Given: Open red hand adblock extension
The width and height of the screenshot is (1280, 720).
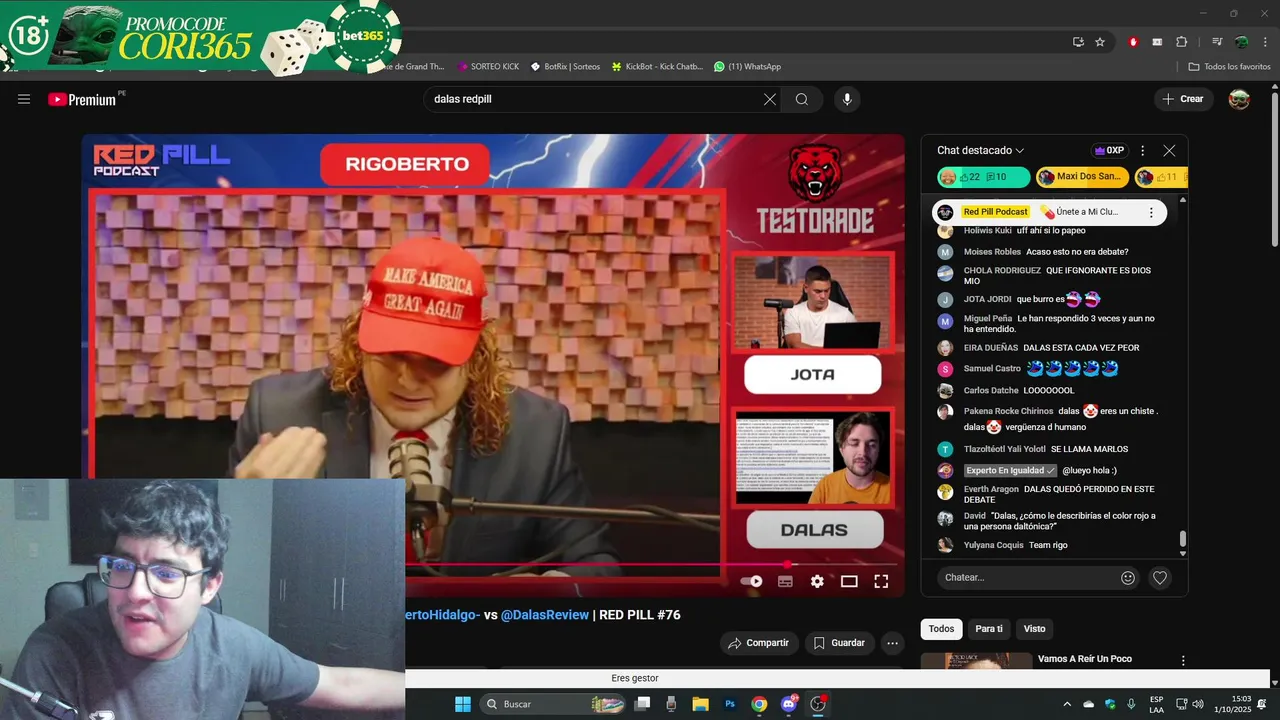Looking at the screenshot, I should [1133, 42].
